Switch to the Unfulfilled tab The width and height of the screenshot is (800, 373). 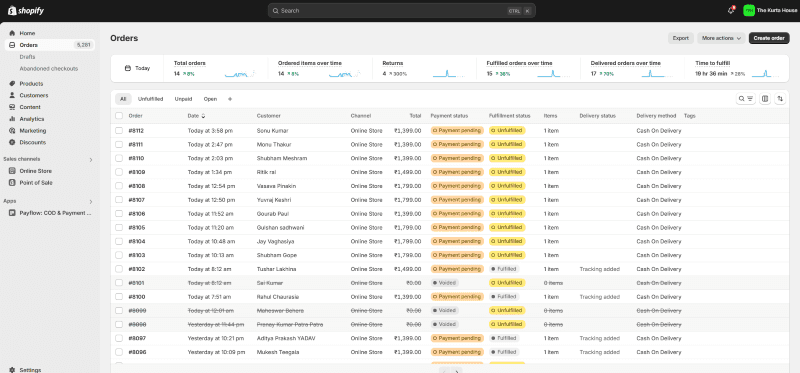pyautogui.click(x=151, y=99)
